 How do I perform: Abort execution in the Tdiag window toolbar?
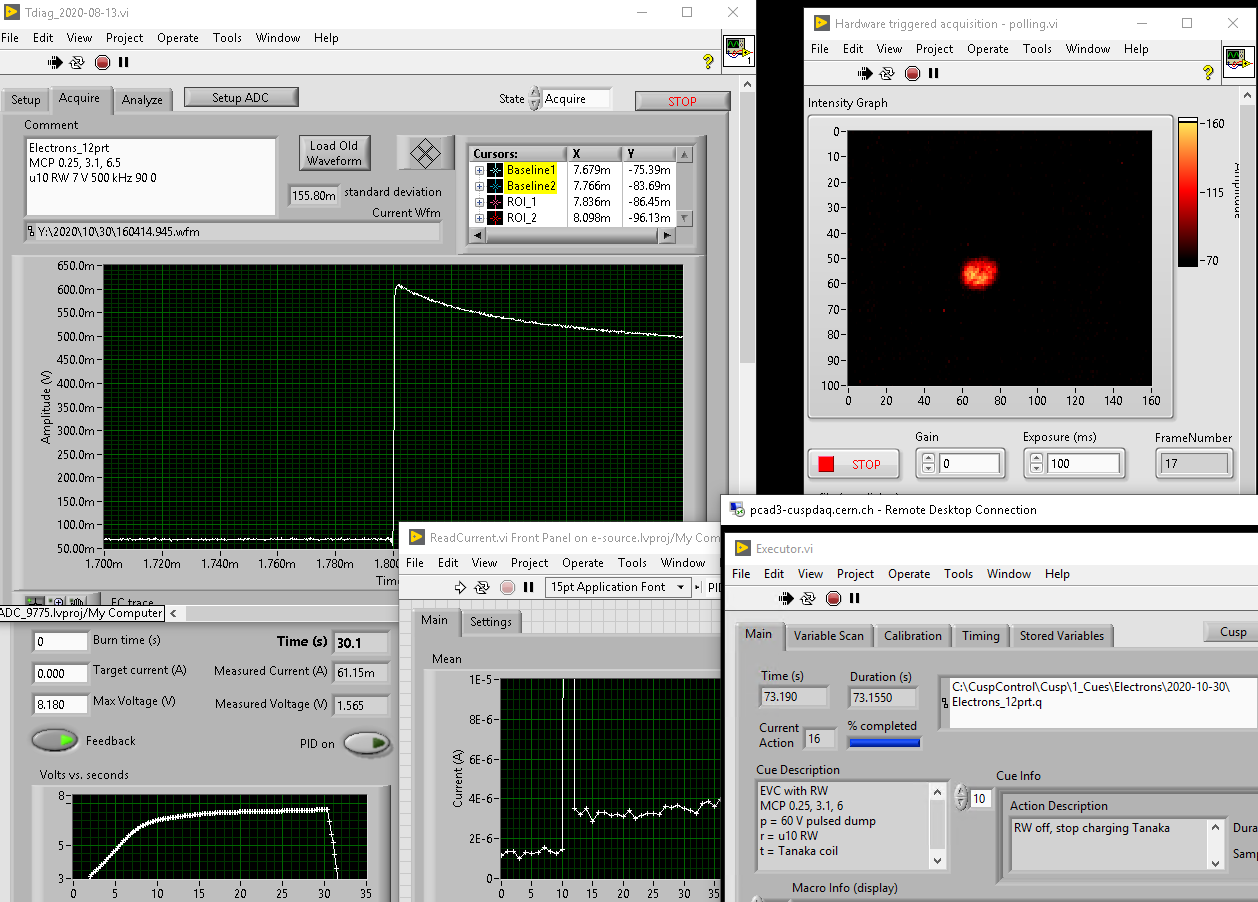pyautogui.click(x=102, y=62)
